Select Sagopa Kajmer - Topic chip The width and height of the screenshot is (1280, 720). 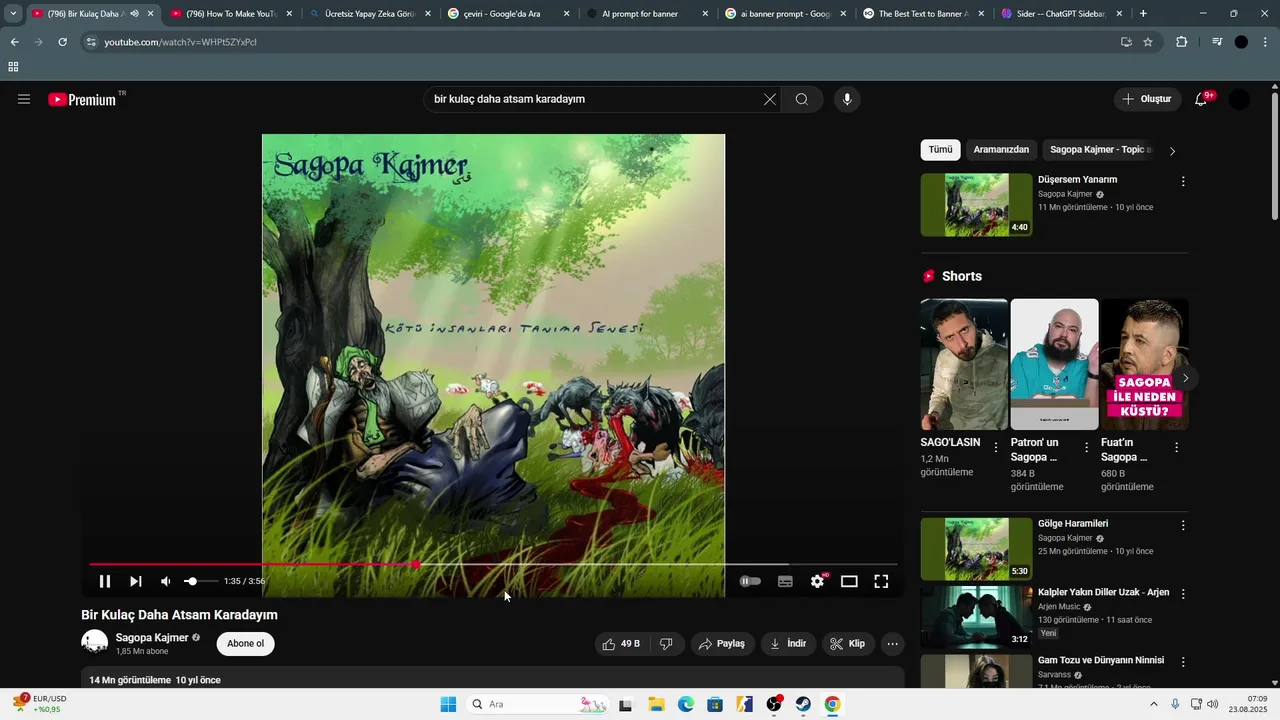pyautogui.click(x=1098, y=150)
